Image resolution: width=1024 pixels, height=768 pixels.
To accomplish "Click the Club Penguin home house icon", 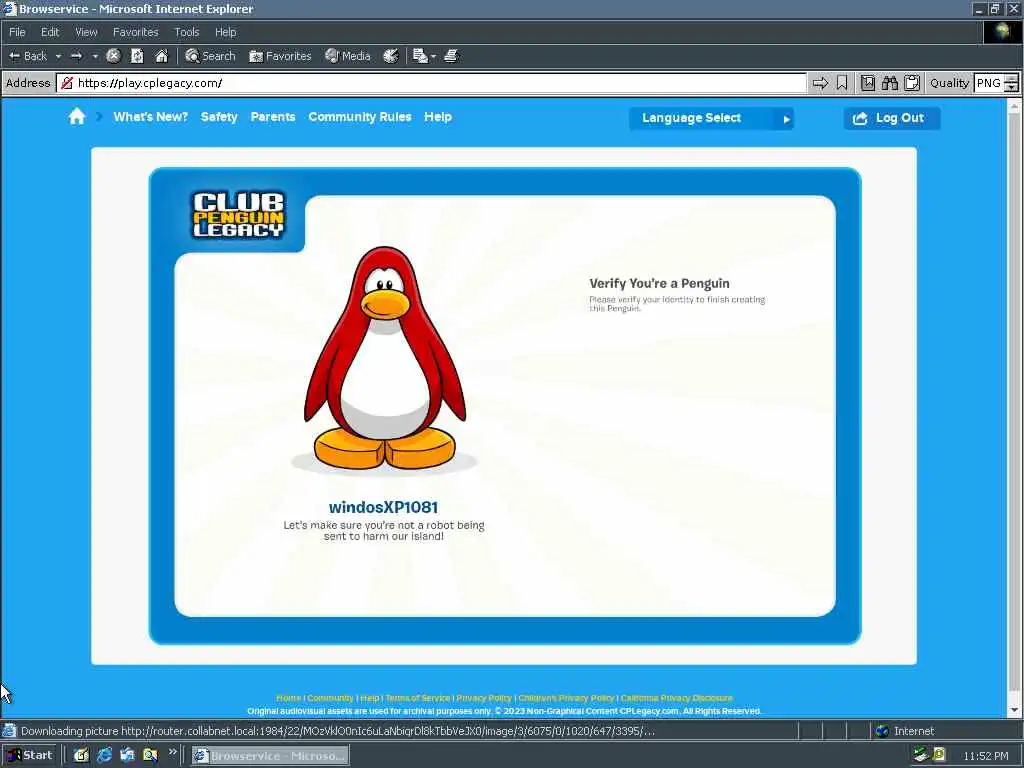I will (77, 117).
